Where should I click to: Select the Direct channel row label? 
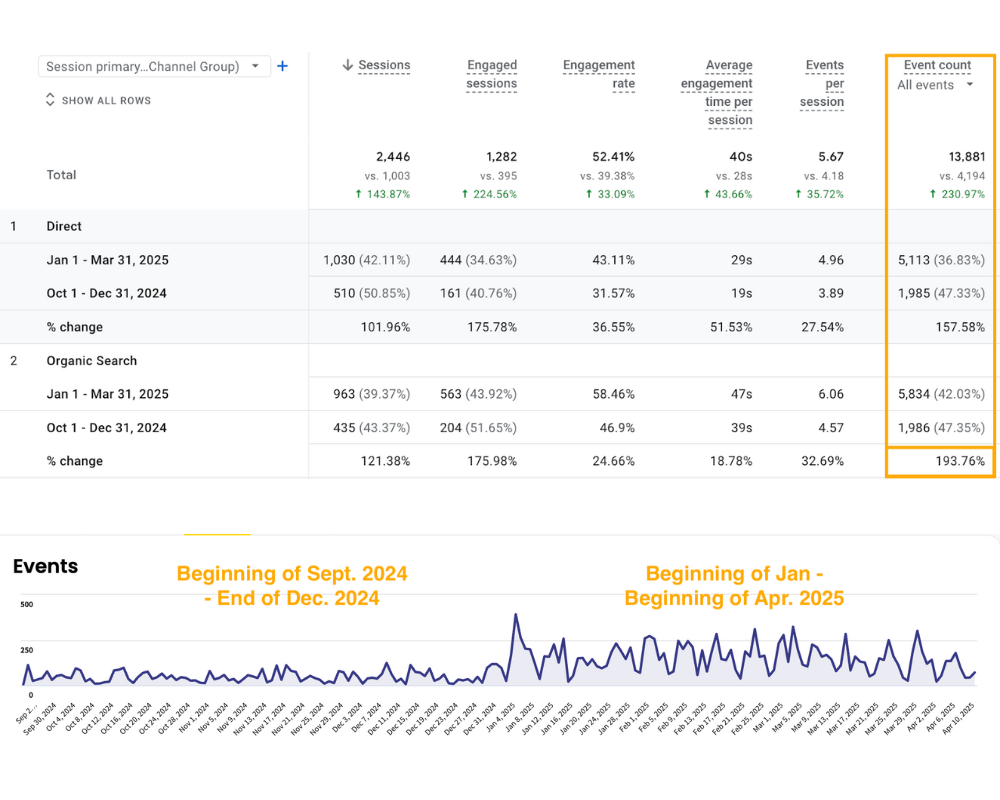[x=64, y=226]
